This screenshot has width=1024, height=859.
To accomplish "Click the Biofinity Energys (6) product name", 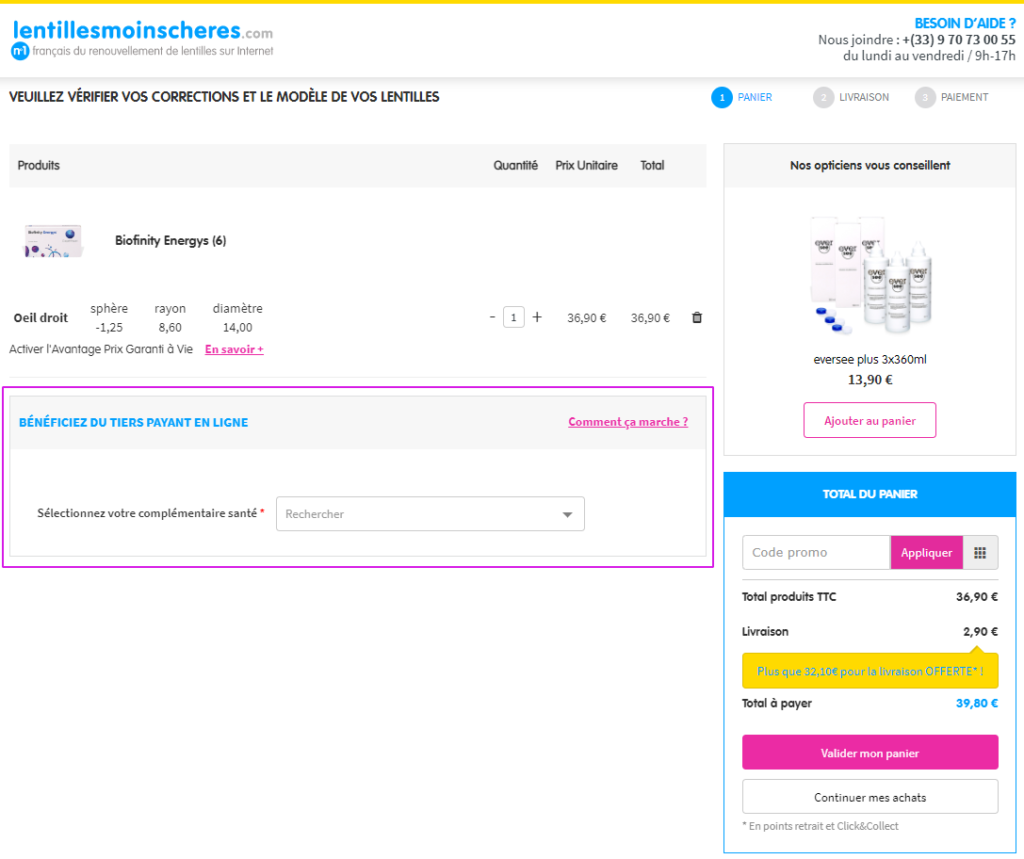I will [x=170, y=240].
